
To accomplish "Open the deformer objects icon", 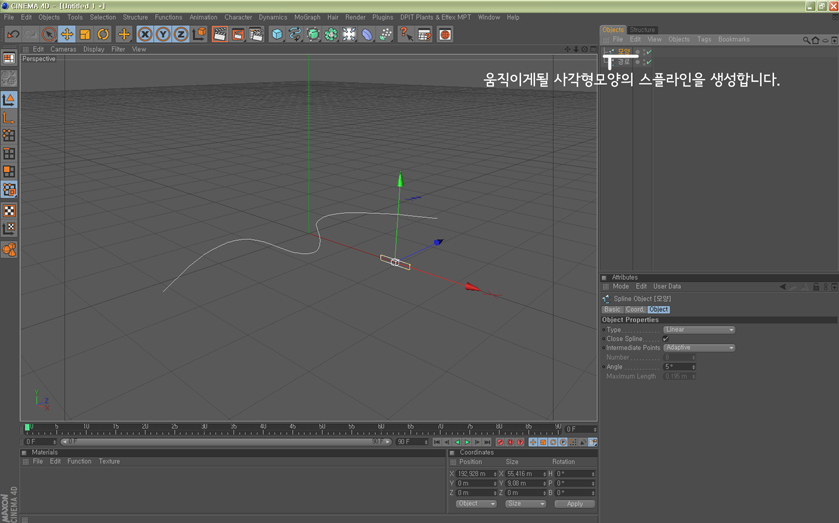I will coord(367,35).
